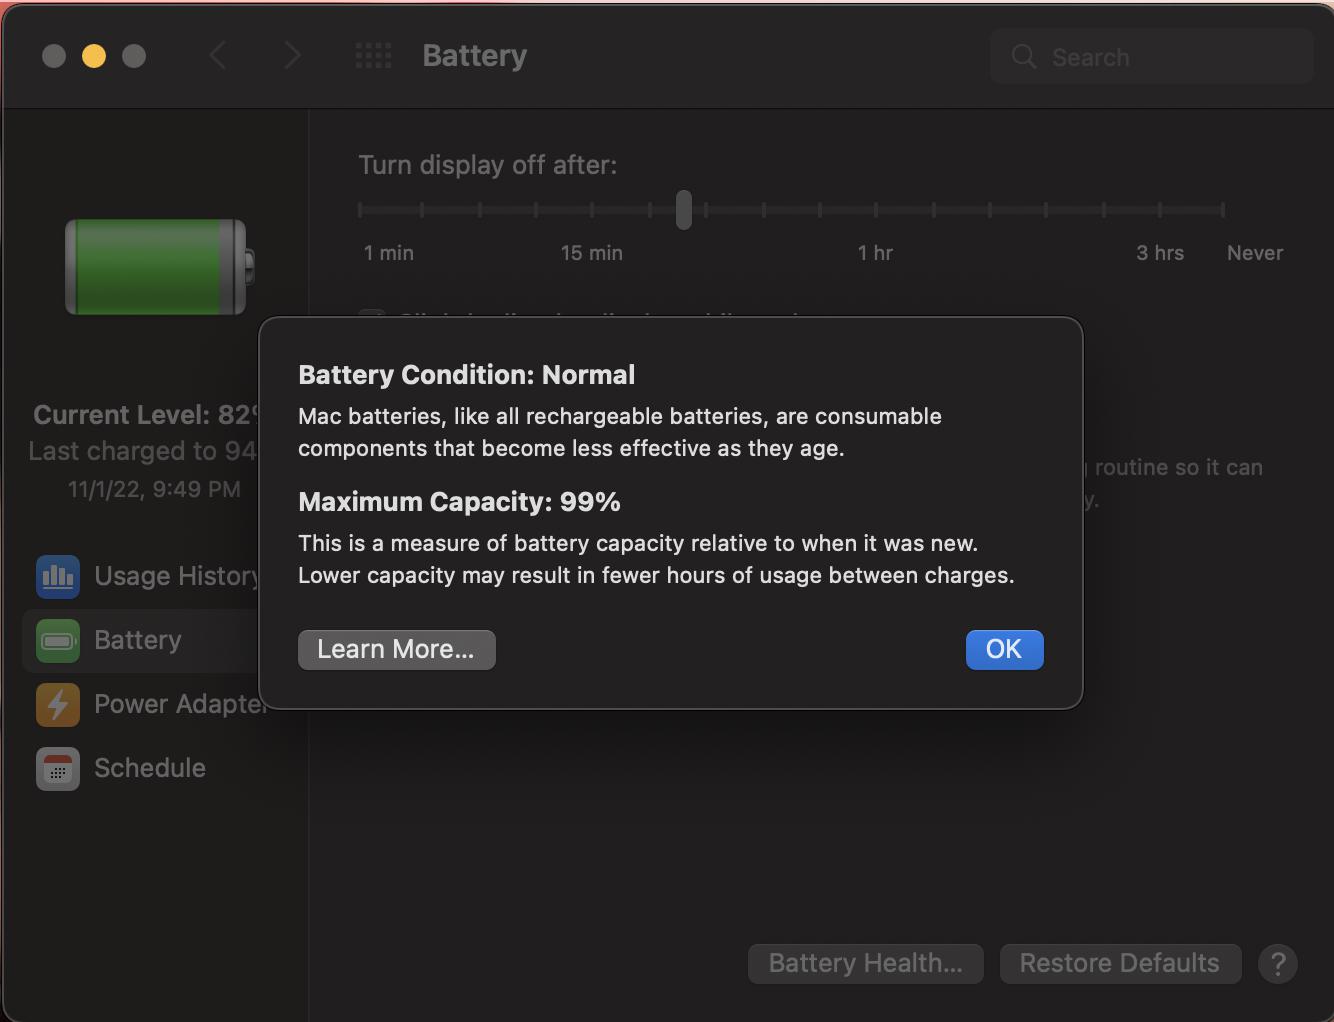1334x1022 pixels.
Task: Set the display-off slider to 1 hr tick
Action: pos(876,210)
